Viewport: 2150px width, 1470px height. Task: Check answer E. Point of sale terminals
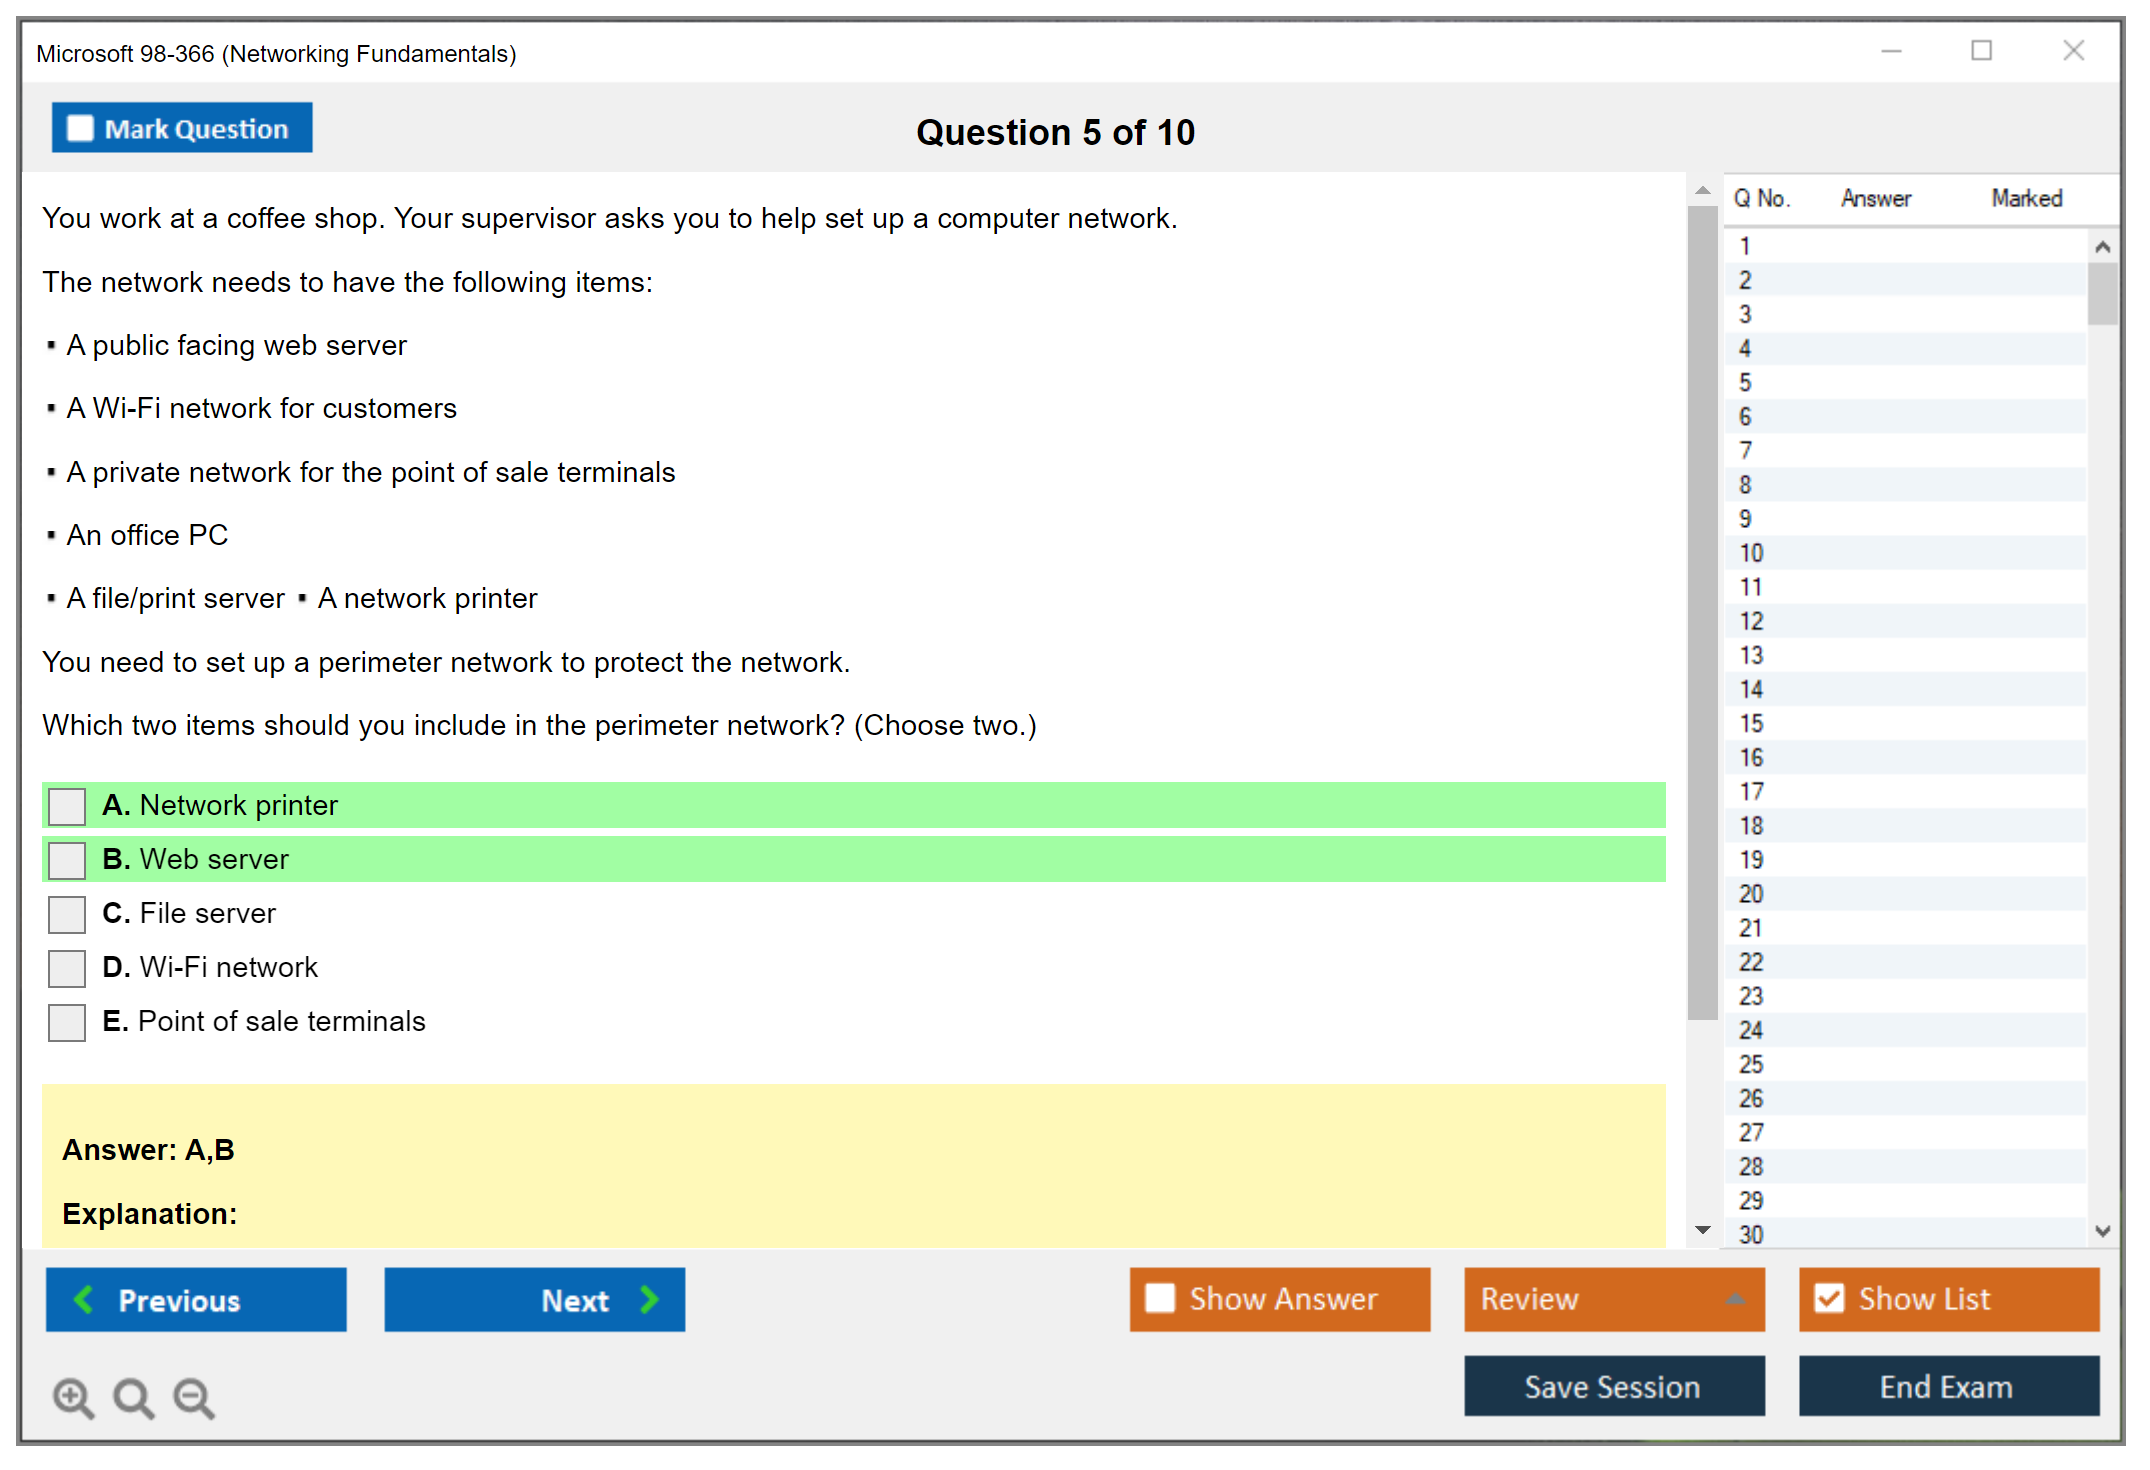click(67, 1022)
